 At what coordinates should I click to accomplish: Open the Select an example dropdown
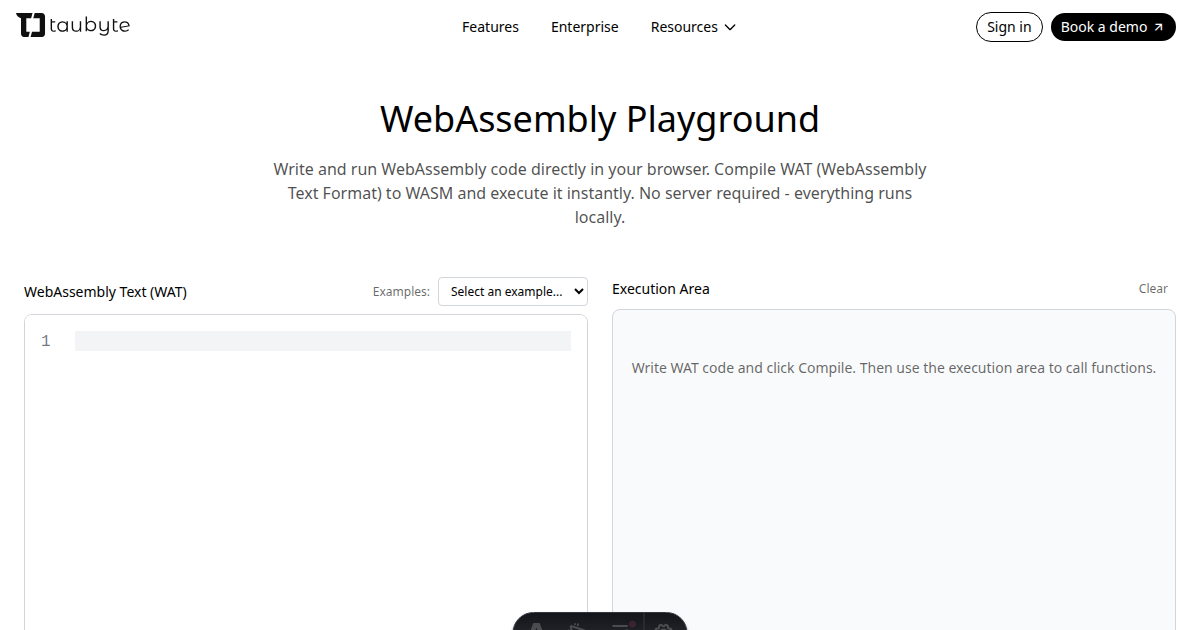(x=513, y=291)
